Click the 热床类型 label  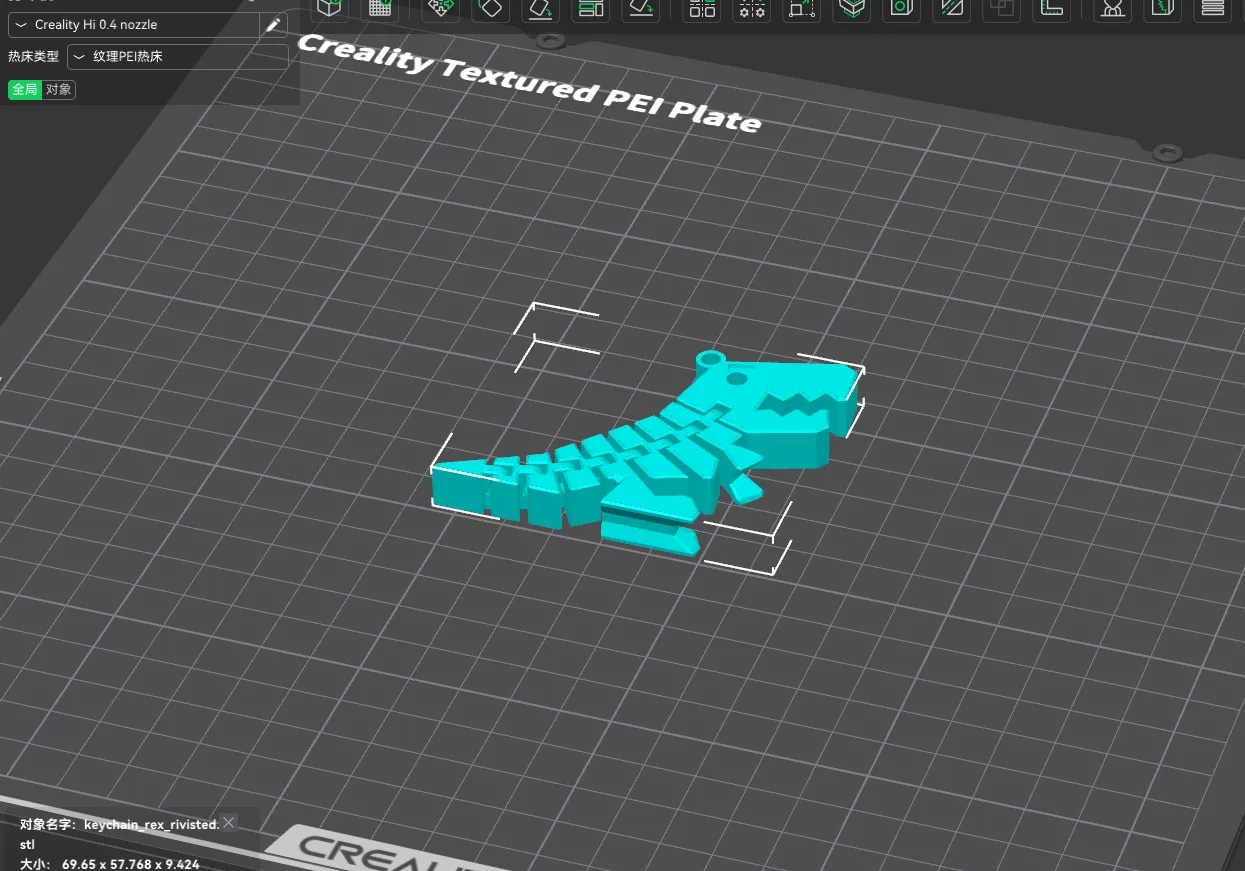coord(34,57)
